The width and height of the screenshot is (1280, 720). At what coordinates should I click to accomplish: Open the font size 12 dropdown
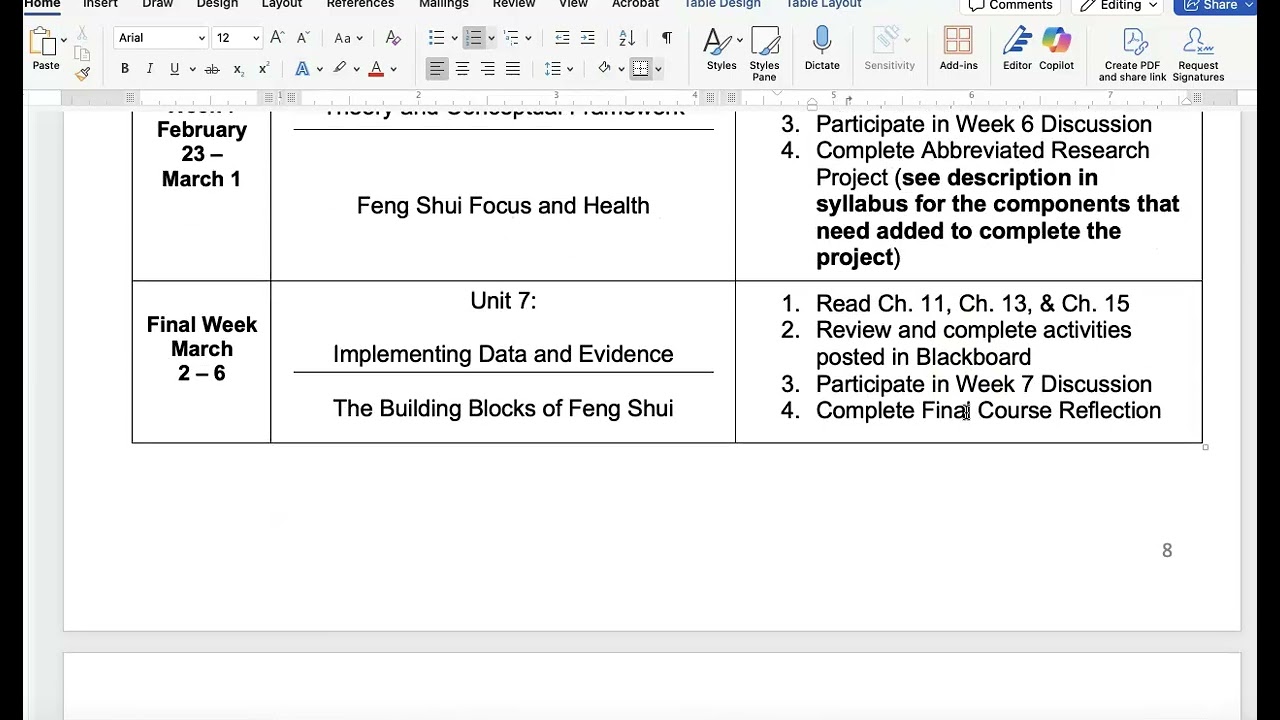pyautogui.click(x=255, y=38)
